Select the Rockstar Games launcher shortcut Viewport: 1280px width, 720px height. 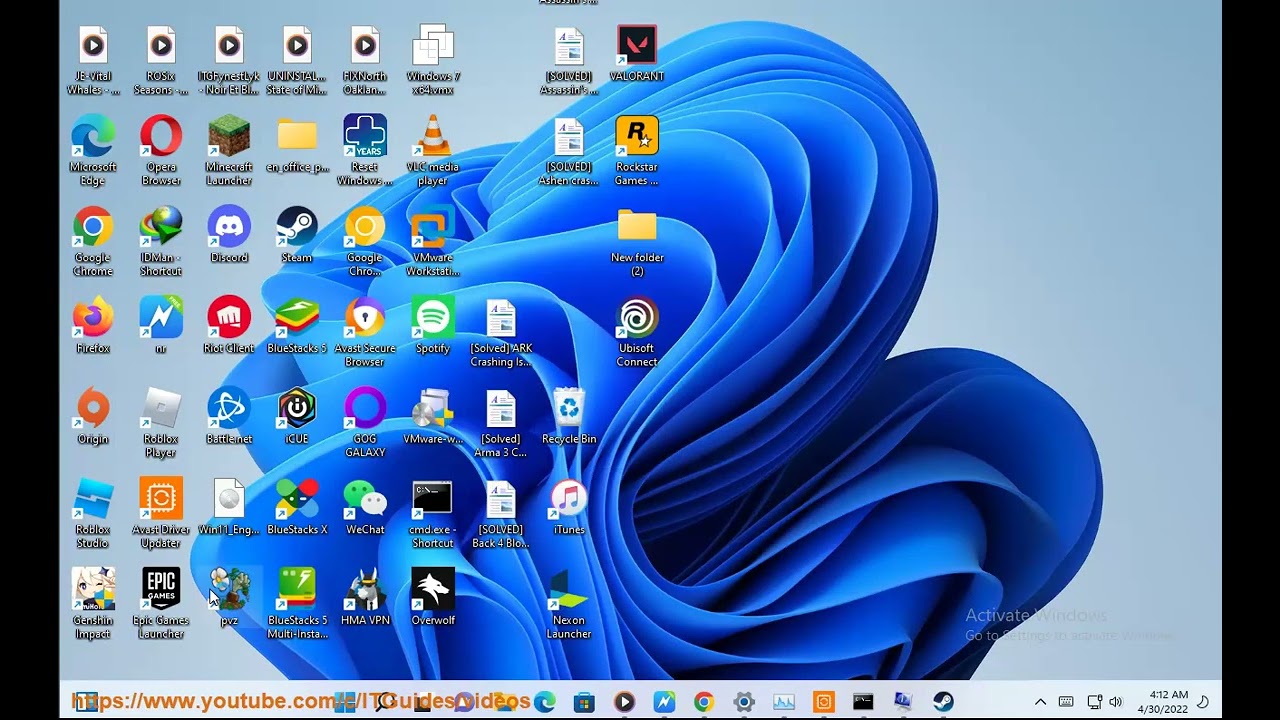pos(637,151)
